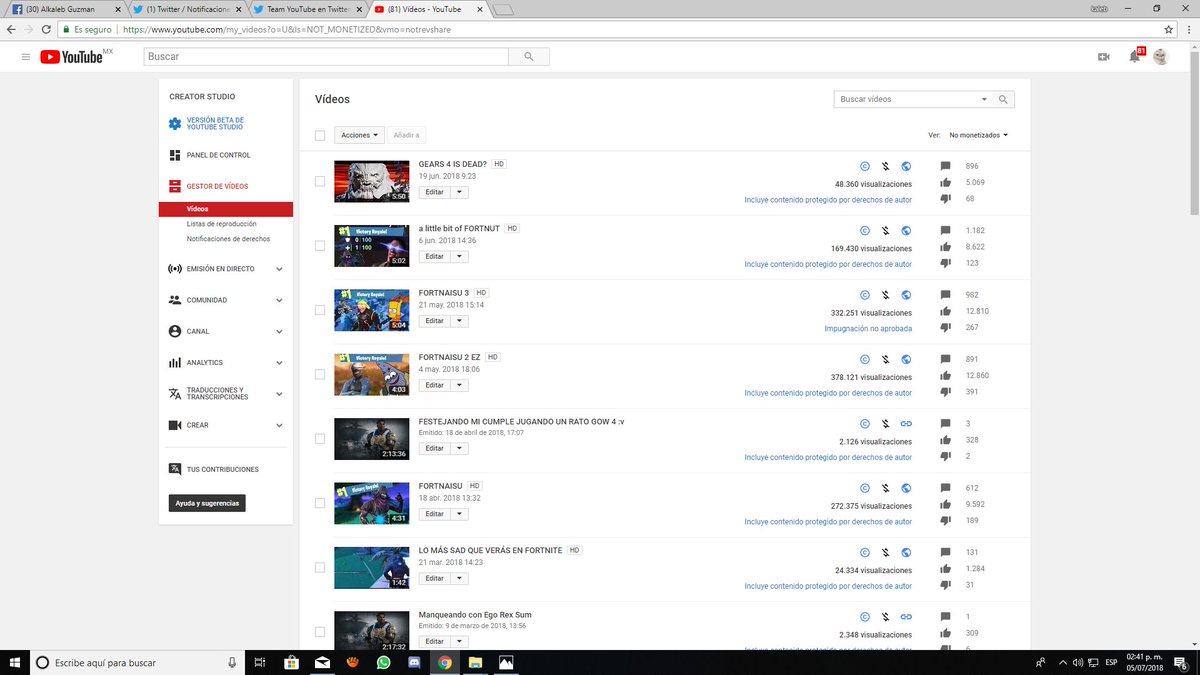Open the Windows Start menu

15,662
